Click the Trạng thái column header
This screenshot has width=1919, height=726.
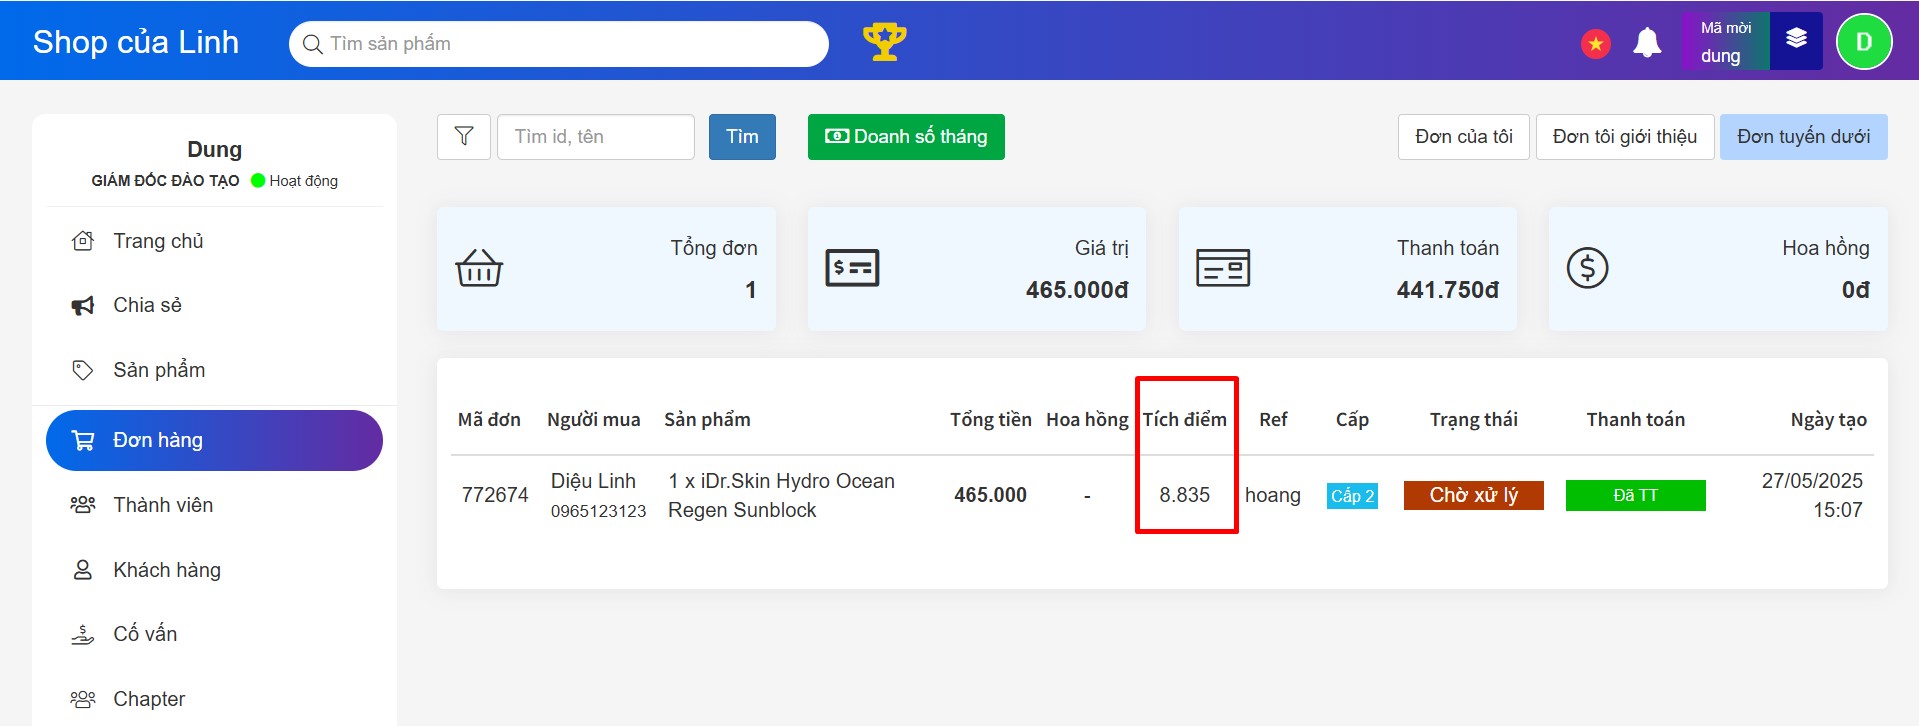pyautogui.click(x=1474, y=420)
